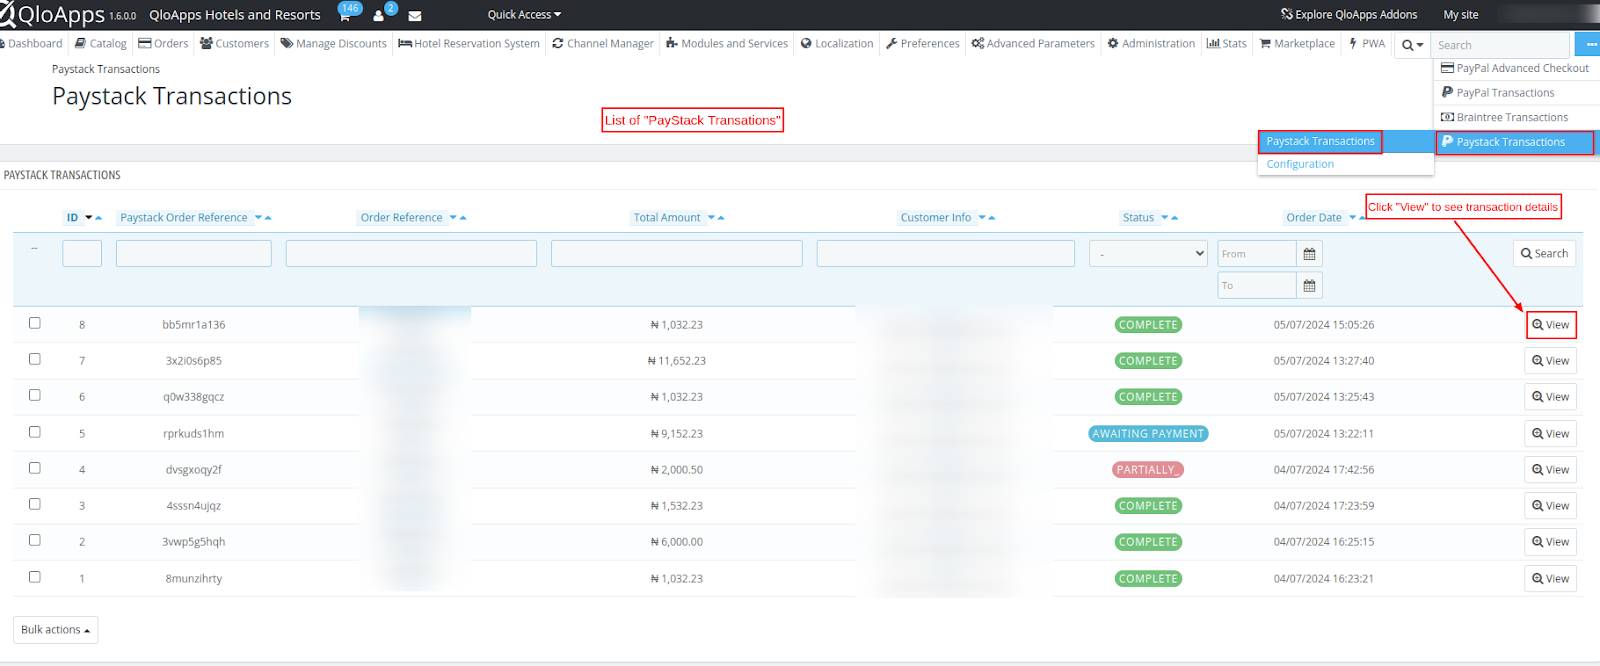
Task: Open Explore QloApps Addons link
Action: (1349, 15)
